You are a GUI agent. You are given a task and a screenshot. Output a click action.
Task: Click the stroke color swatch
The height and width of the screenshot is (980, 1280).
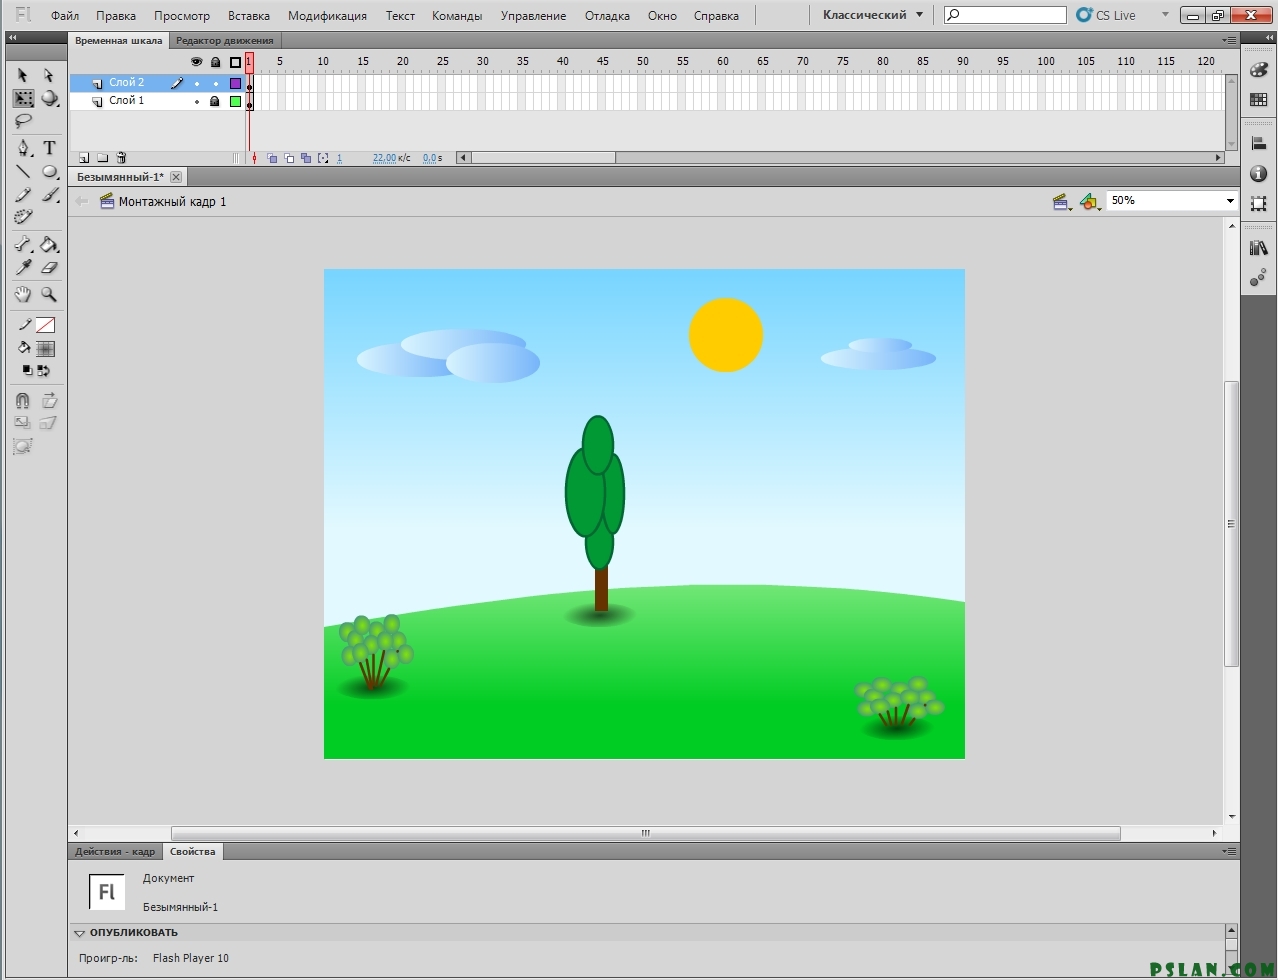[x=45, y=325]
